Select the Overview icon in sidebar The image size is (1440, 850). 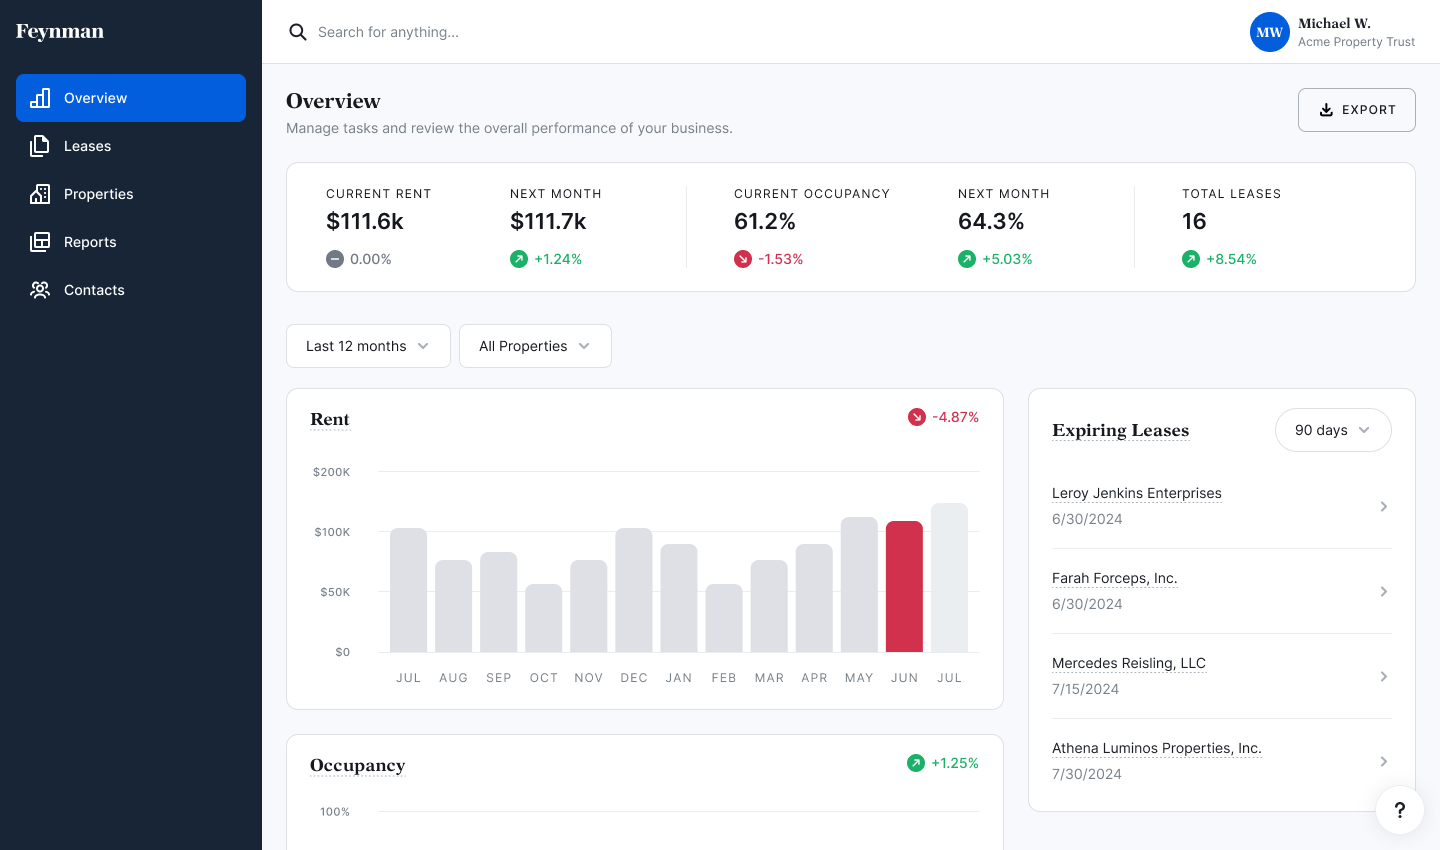tap(40, 98)
